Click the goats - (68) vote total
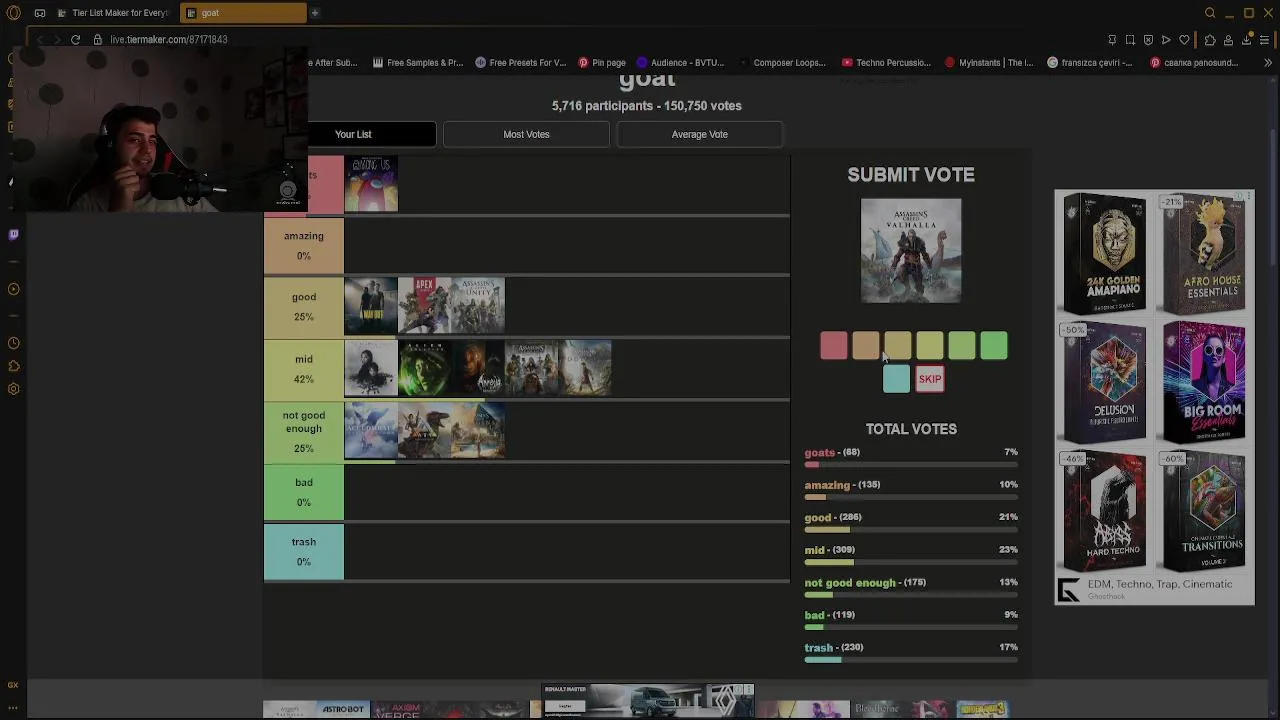Image resolution: width=1280 pixels, height=720 pixels. [832, 452]
